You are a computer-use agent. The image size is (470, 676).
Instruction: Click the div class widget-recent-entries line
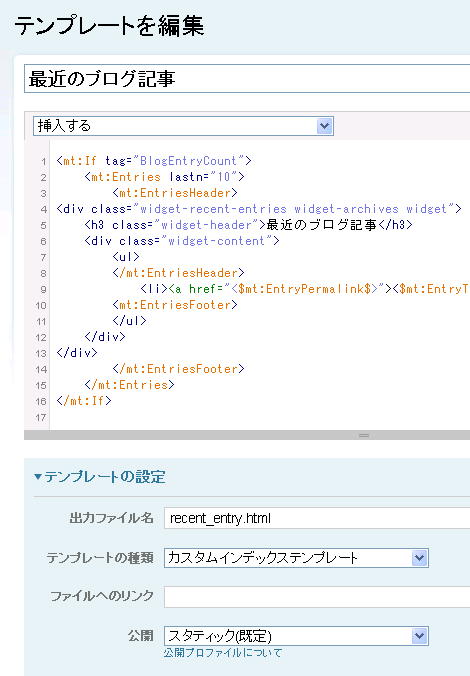click(259, 209)
